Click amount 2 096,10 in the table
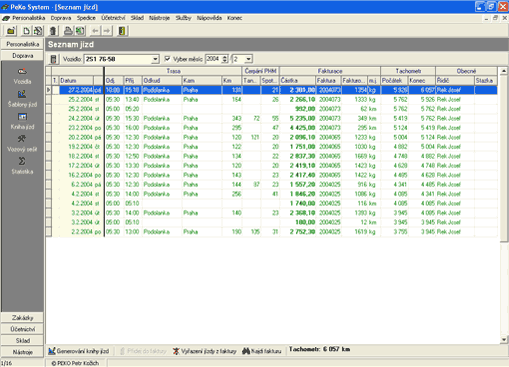This screenshot has width=509, height=367. point(302,137)
